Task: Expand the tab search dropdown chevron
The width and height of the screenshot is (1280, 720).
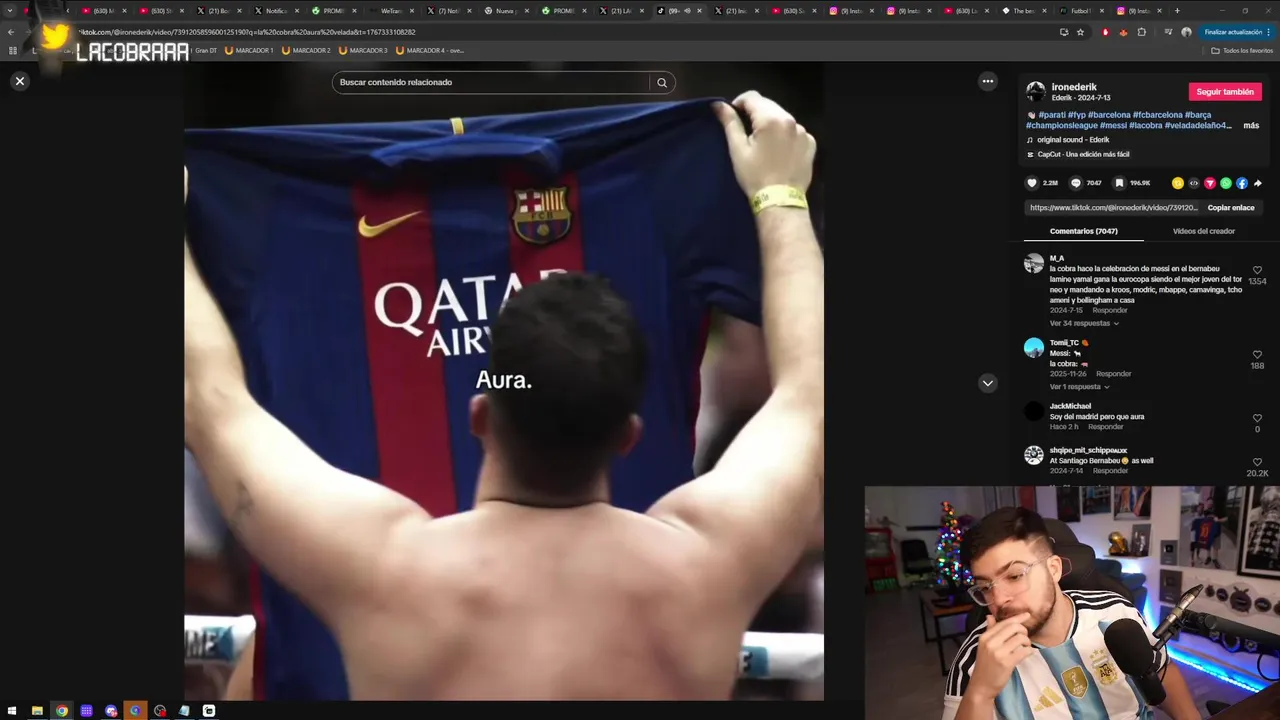Action: click(x=11, y=11)
